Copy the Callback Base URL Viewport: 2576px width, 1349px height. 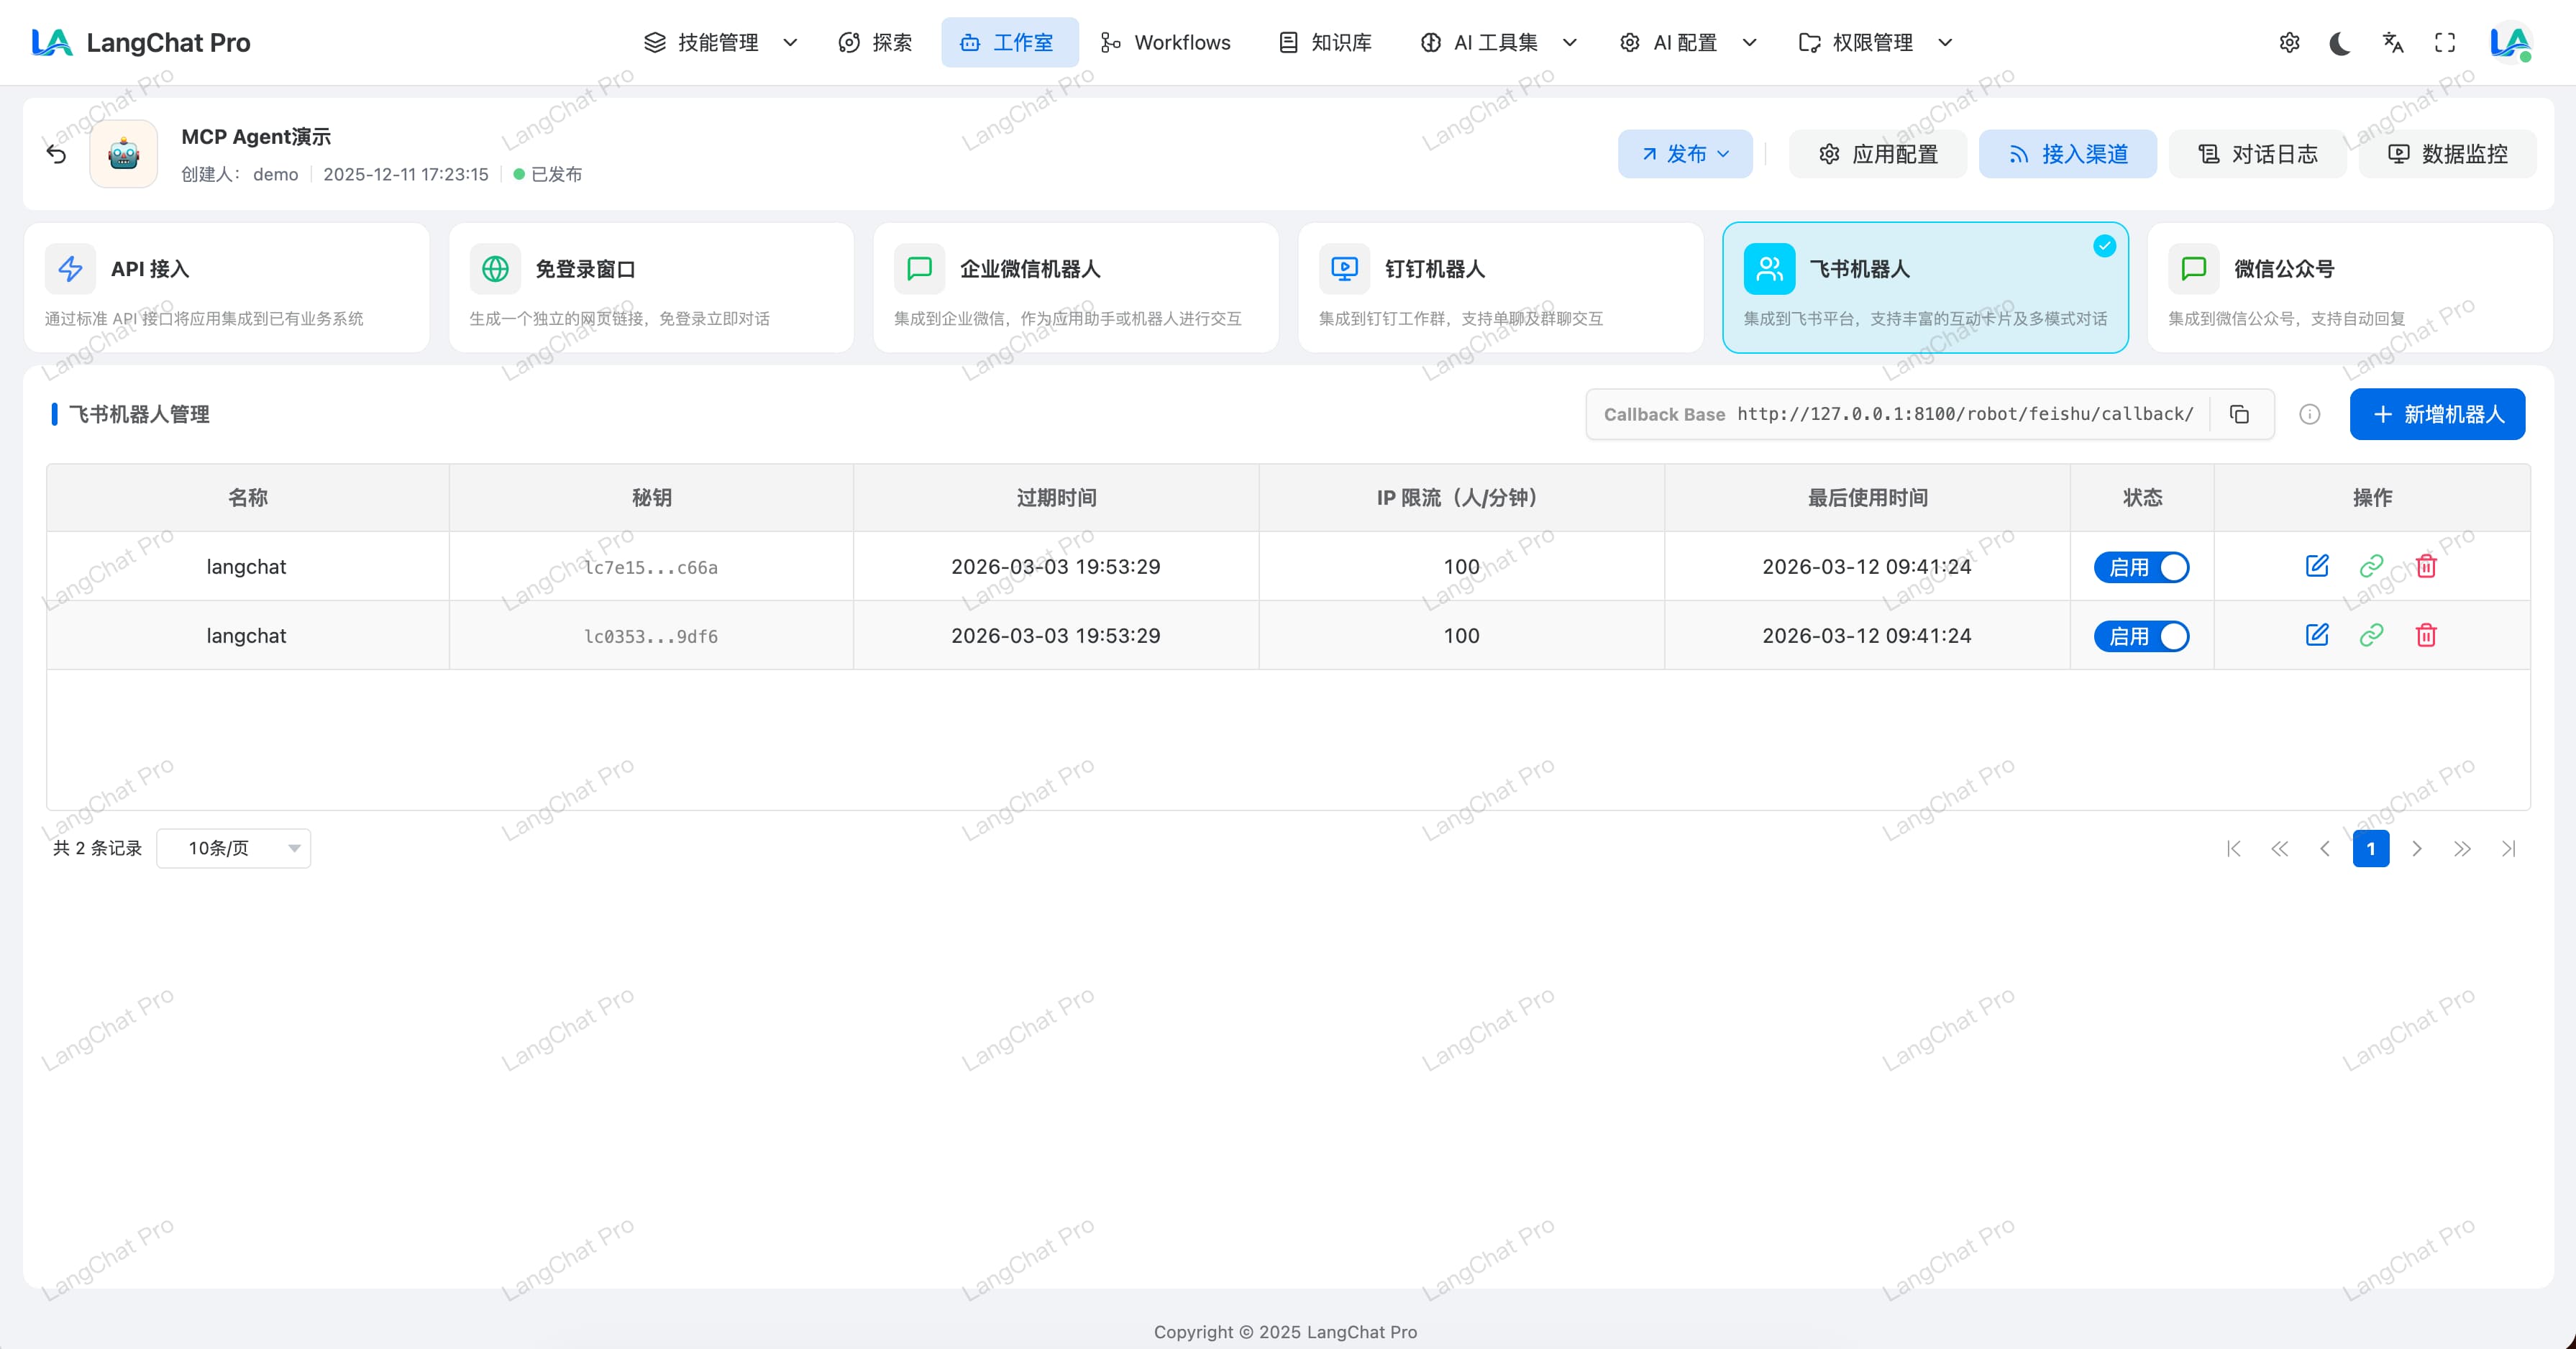tap(2239, 414)
